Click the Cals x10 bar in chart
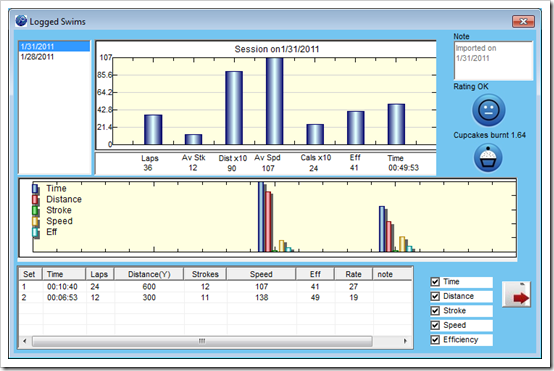Screen dimensions: 554x371 tap(315, 135)
